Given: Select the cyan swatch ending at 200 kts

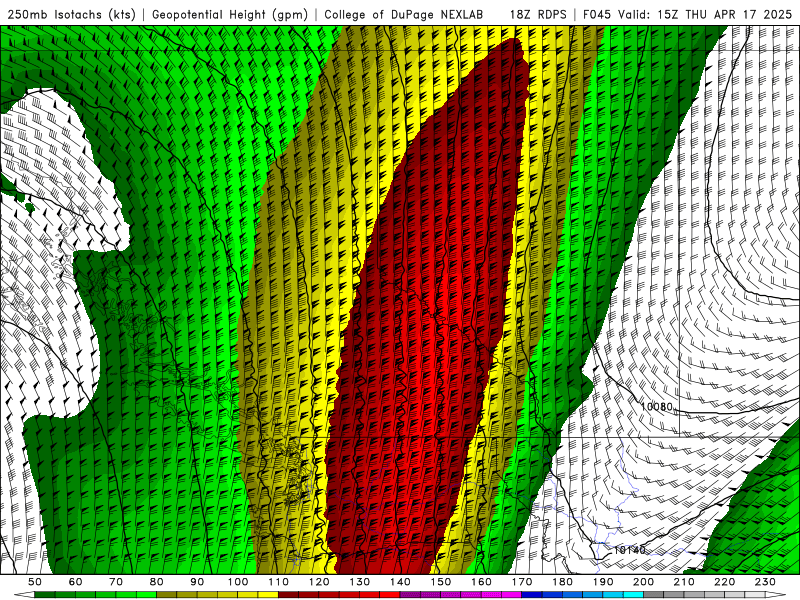Looking at the screenshot, I should click(x=633, y=595).
